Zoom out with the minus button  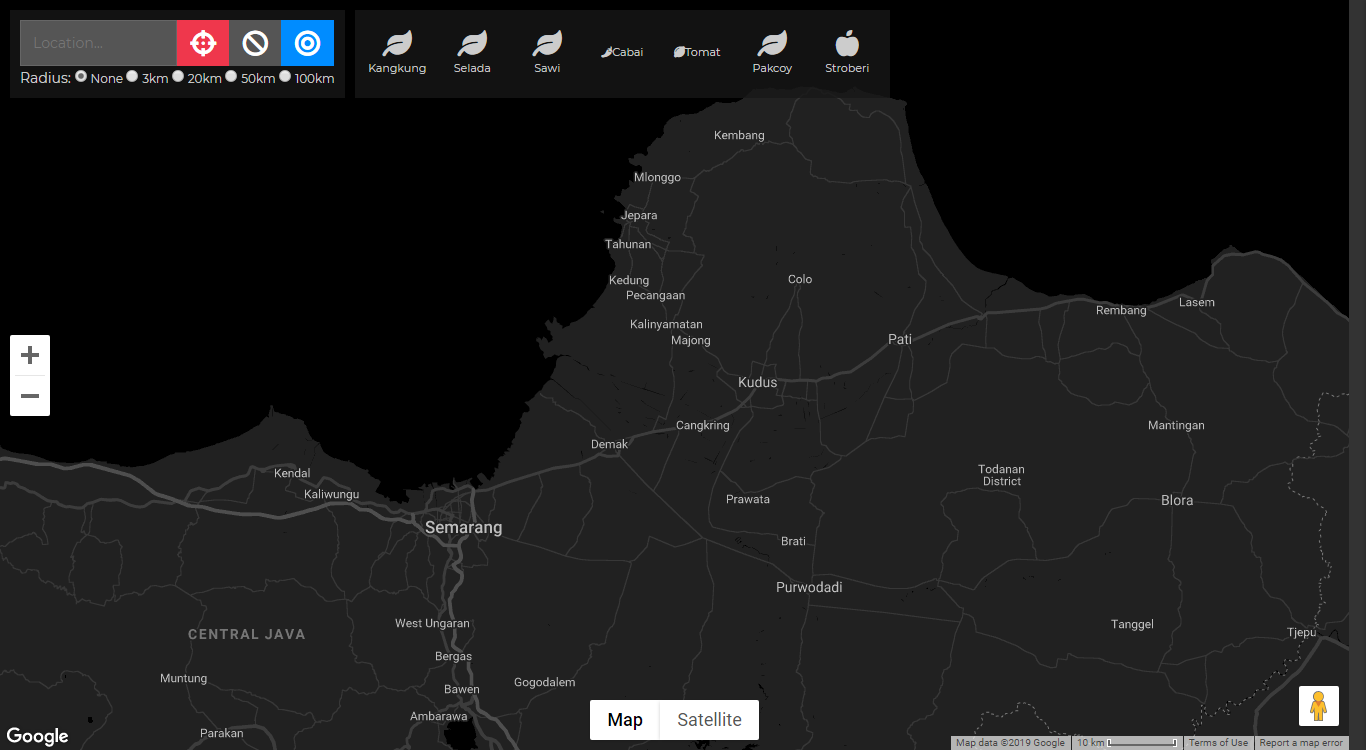coord(30,396)
